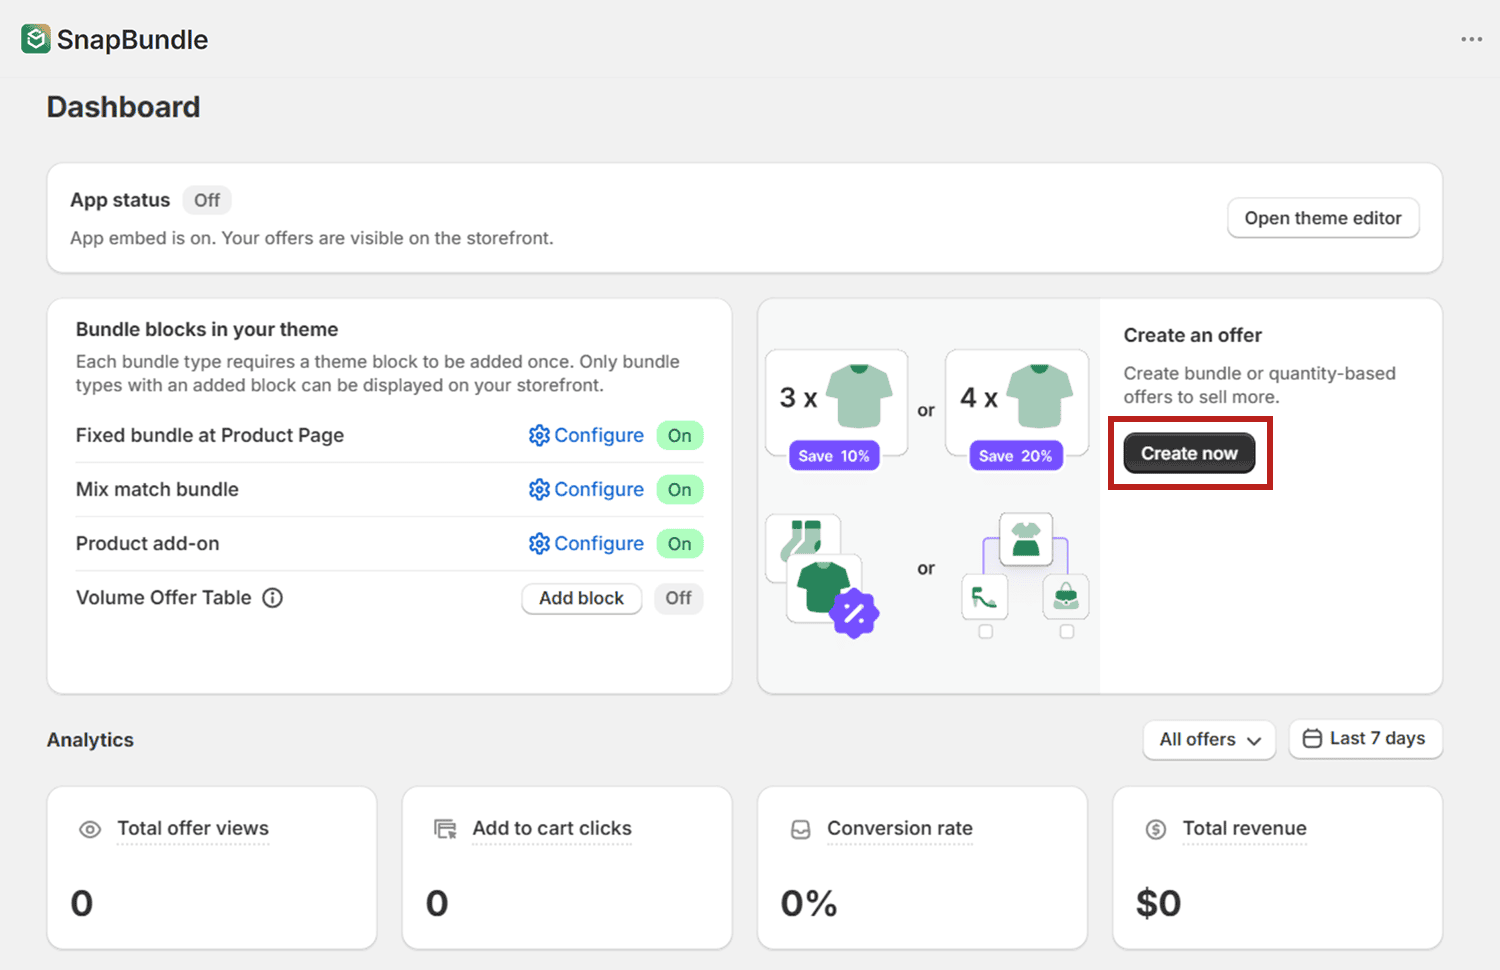The image size is (1500, 970).
Task: Toggle the Volume Offer Table Off badge
Action: pos(679,598)
